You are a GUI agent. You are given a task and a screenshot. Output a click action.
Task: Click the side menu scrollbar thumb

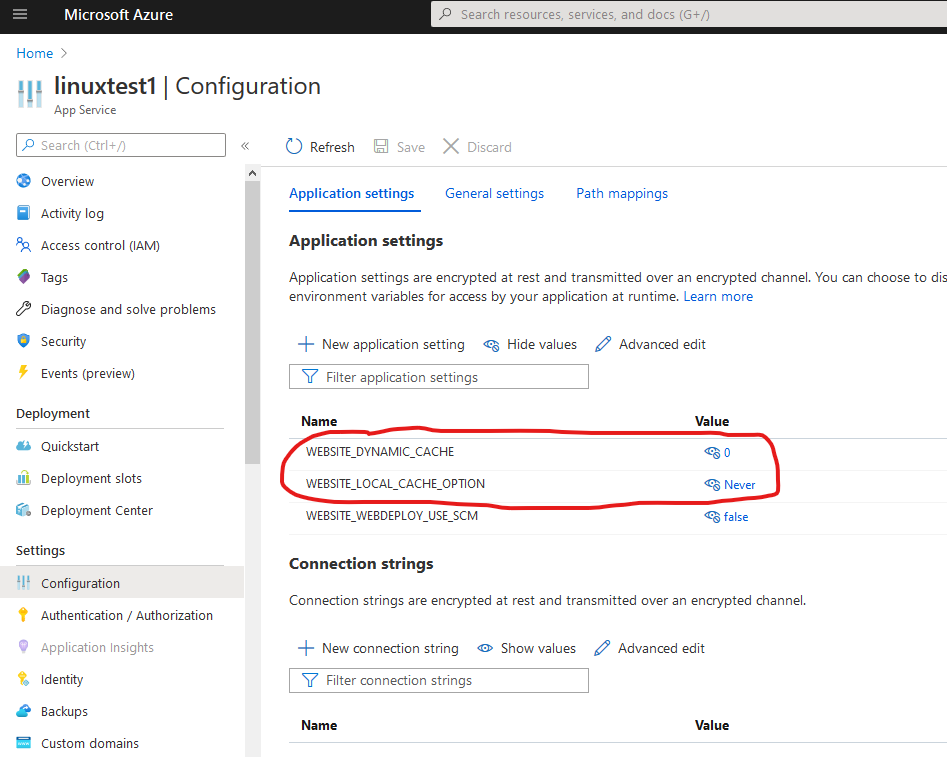click(x=252, y=323)
